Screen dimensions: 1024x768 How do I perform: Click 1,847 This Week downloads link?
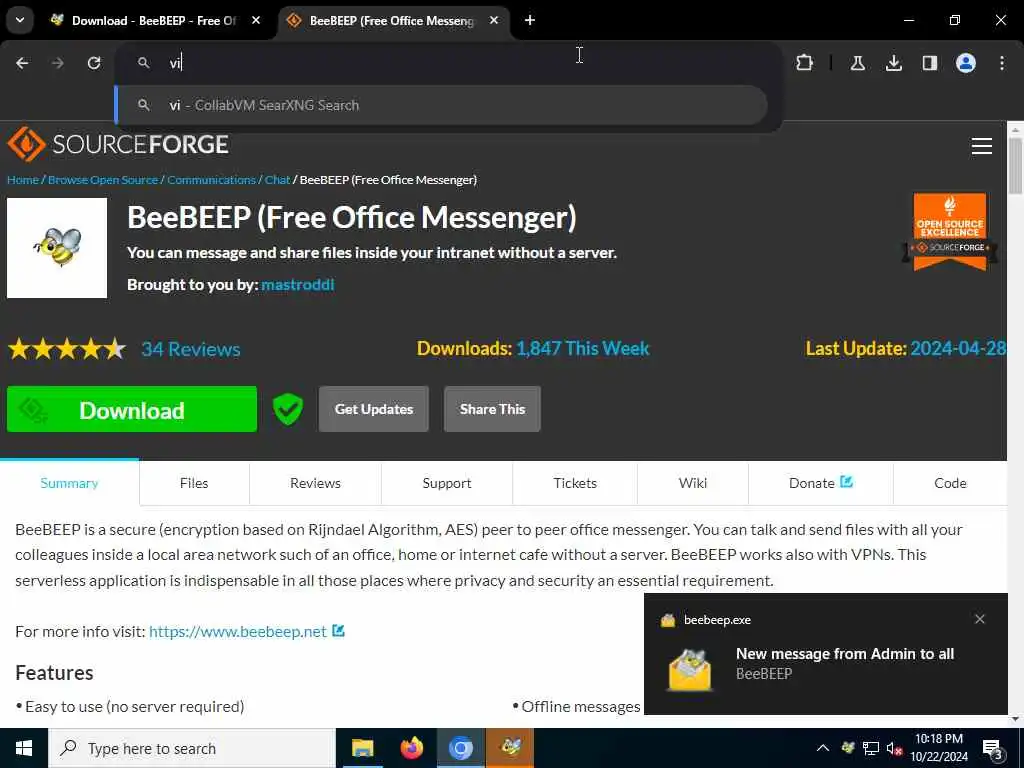coord(582,348)
